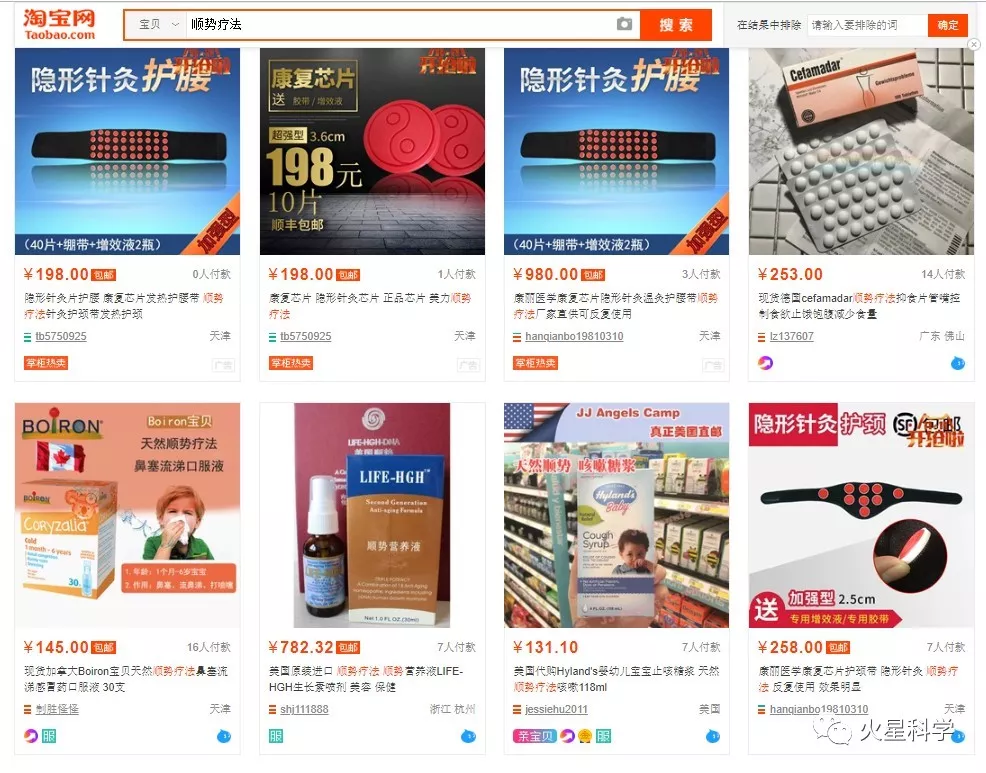Close the exclusion filter panel

pos(973,45)
